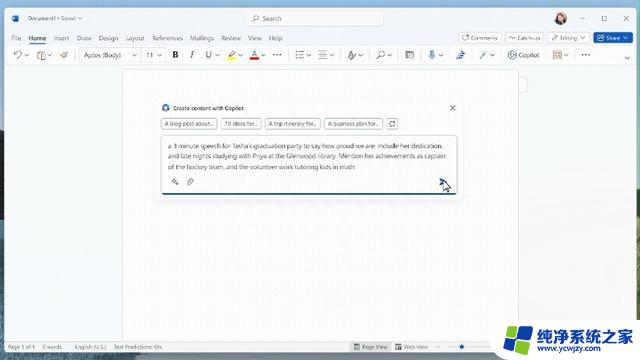Click the Search box in title bar

pyautogui.click(x=315, y=18)
